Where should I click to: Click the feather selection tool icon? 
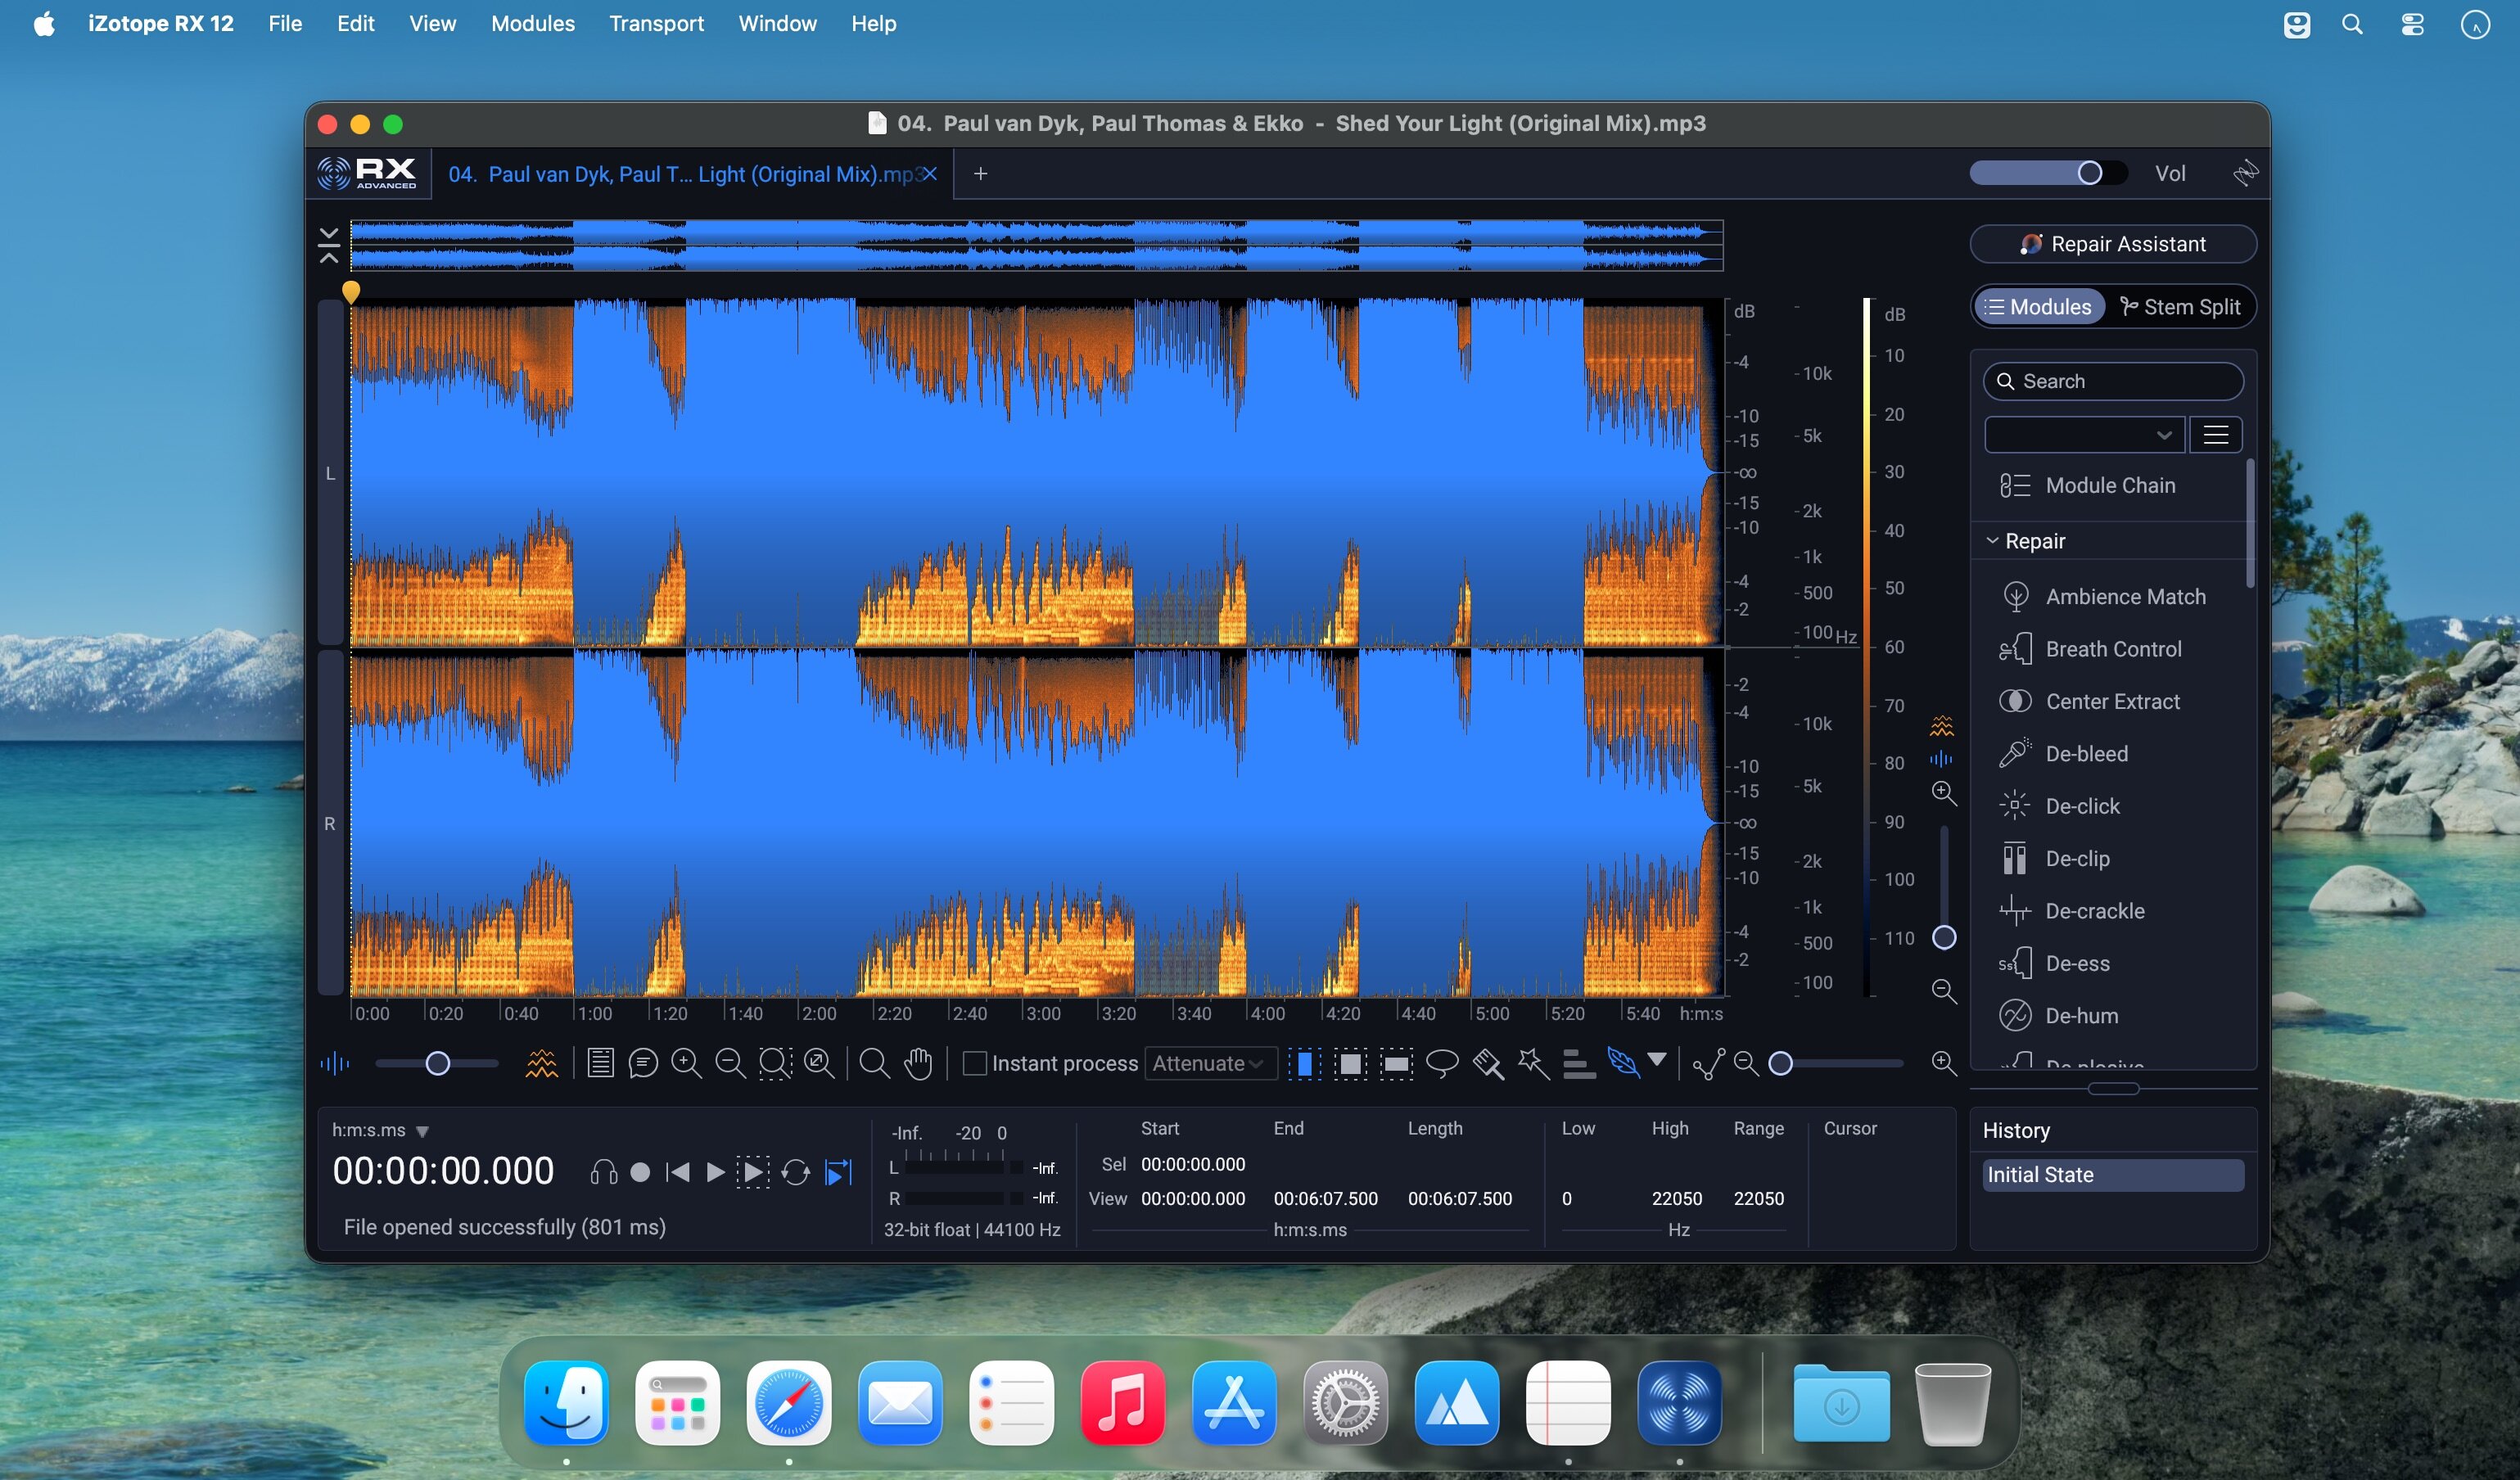coord(1624,1062)
